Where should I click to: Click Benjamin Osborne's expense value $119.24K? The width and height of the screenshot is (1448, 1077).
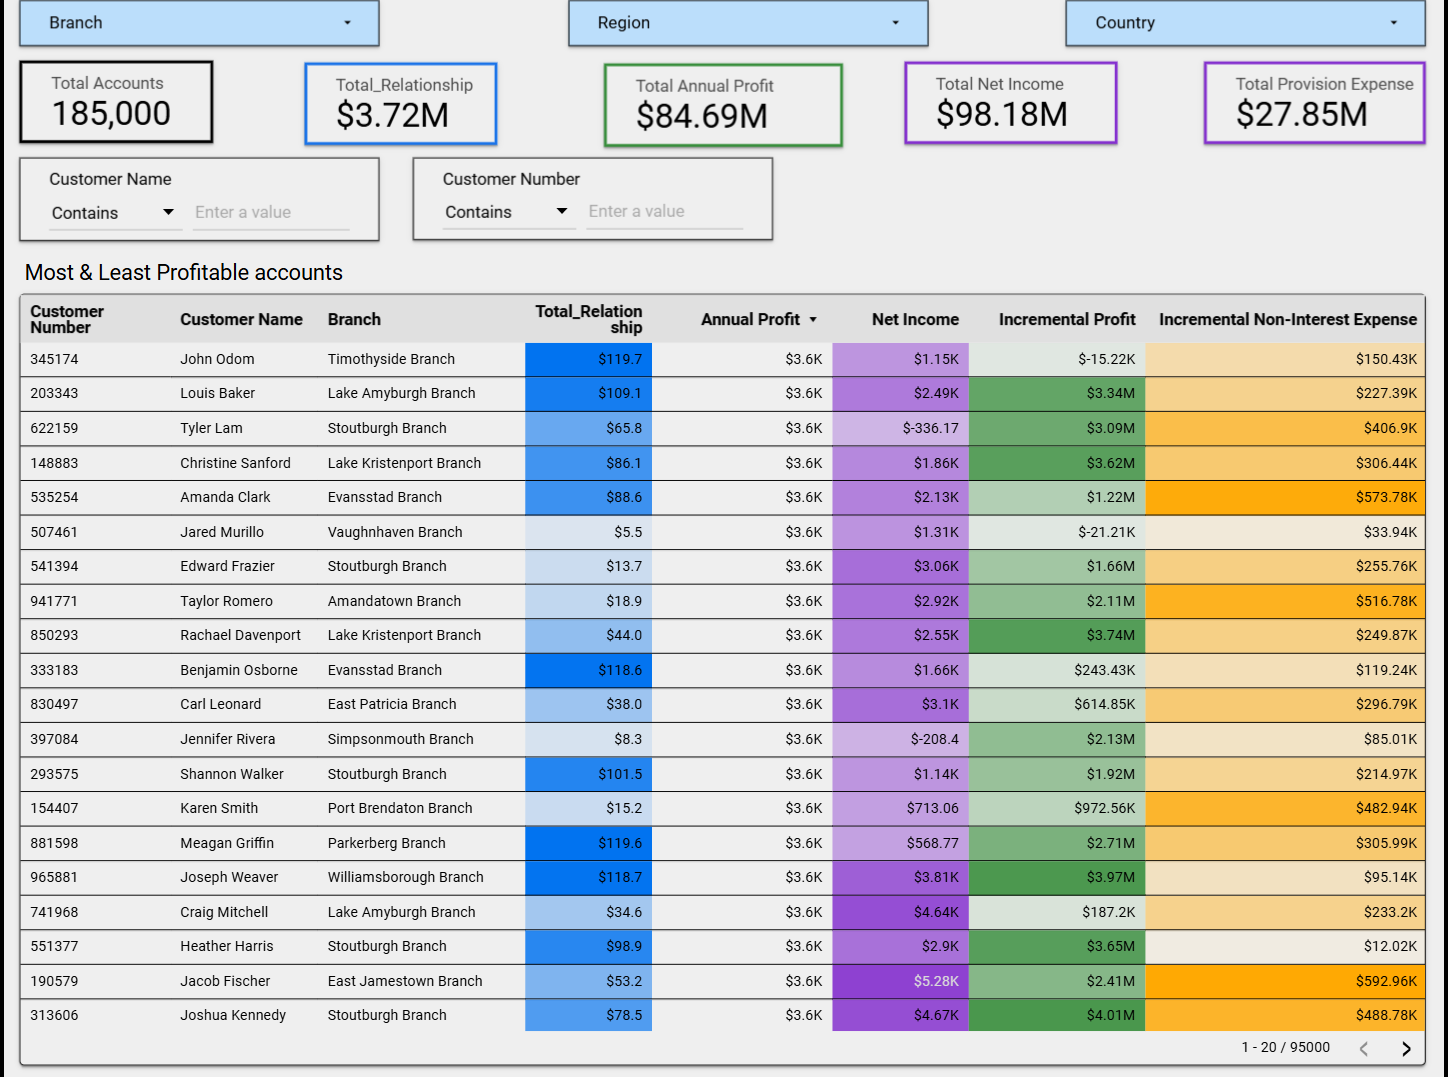click(x=1386, y=670)
